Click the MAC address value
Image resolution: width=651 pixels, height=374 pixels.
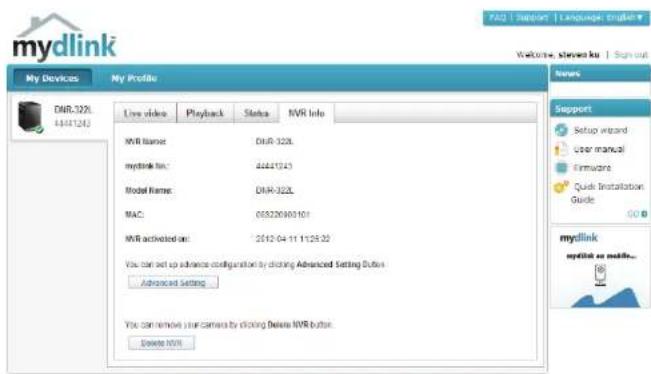283,215
